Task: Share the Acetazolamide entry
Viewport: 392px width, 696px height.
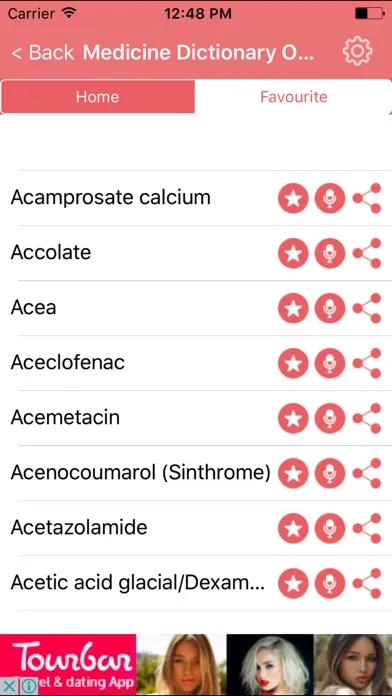Action: click(x=367, y=528)
